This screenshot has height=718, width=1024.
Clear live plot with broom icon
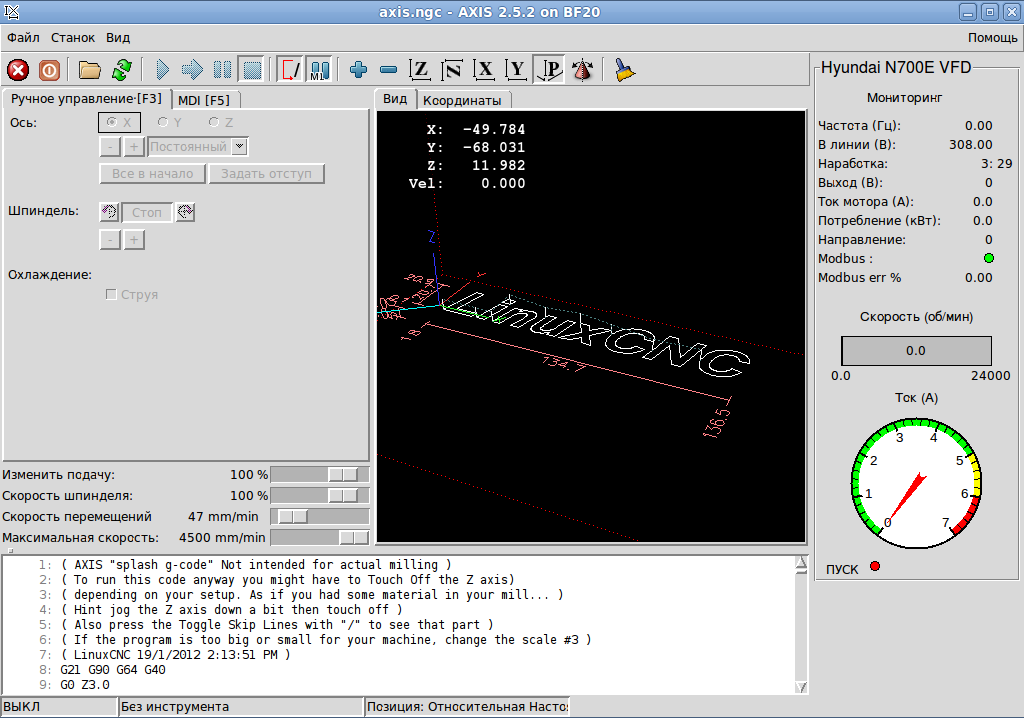coord(625,70)
